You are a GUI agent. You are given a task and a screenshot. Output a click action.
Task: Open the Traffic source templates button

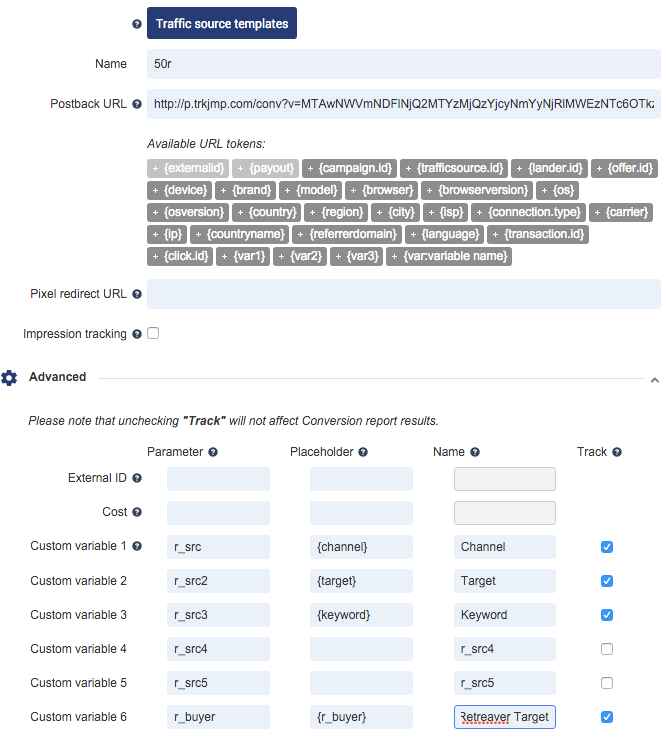(222, 23)
